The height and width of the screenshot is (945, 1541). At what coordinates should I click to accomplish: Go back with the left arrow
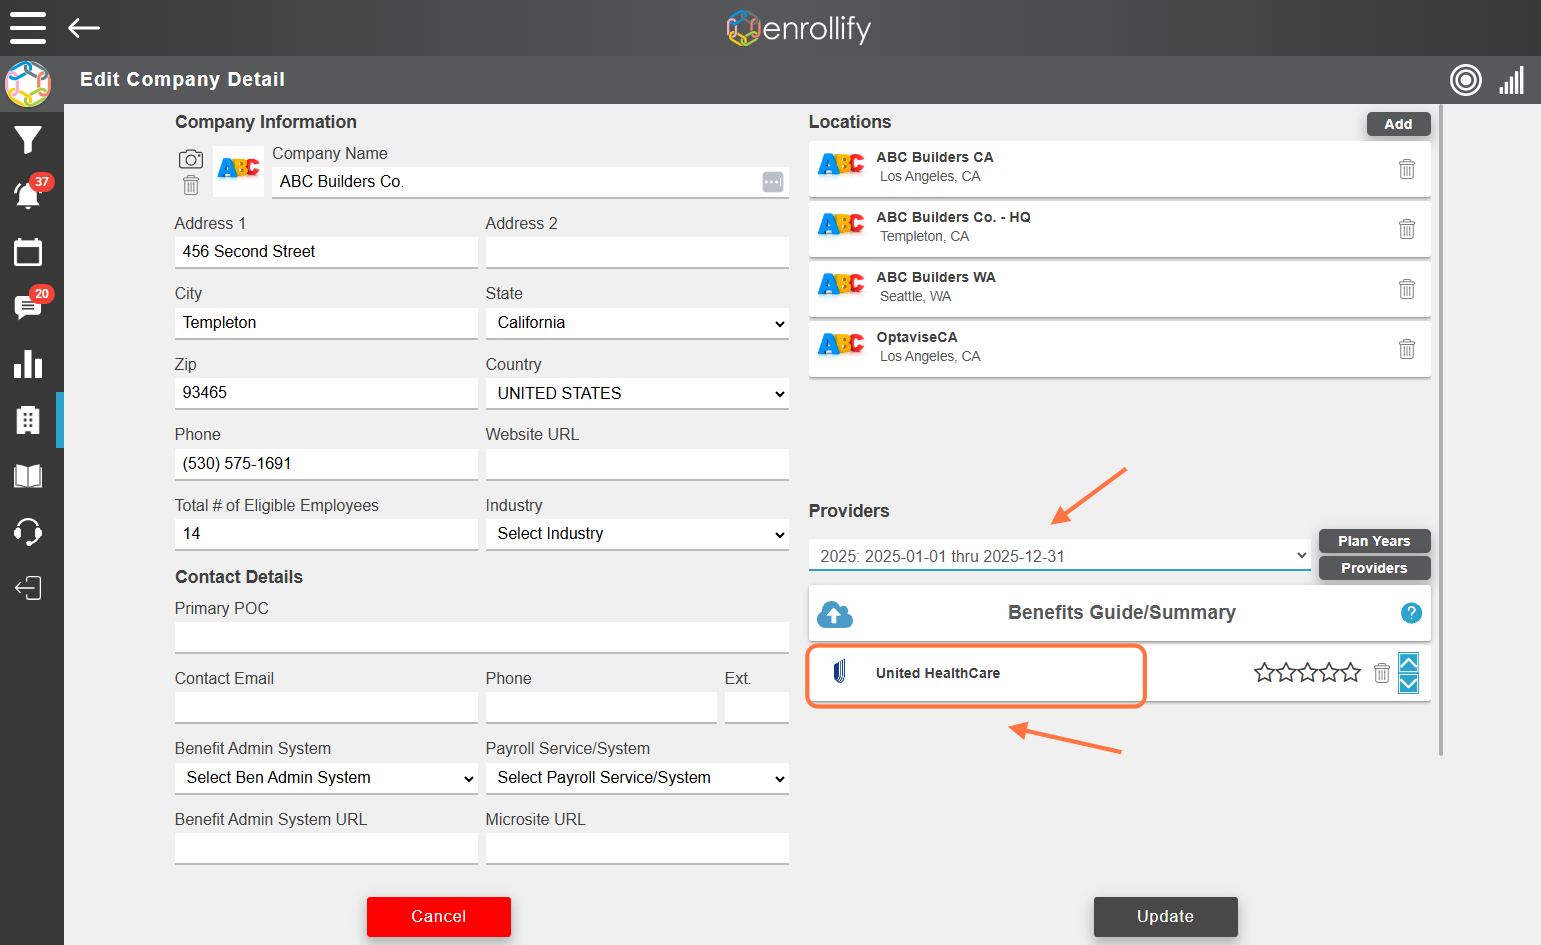[x=84, y=28]
